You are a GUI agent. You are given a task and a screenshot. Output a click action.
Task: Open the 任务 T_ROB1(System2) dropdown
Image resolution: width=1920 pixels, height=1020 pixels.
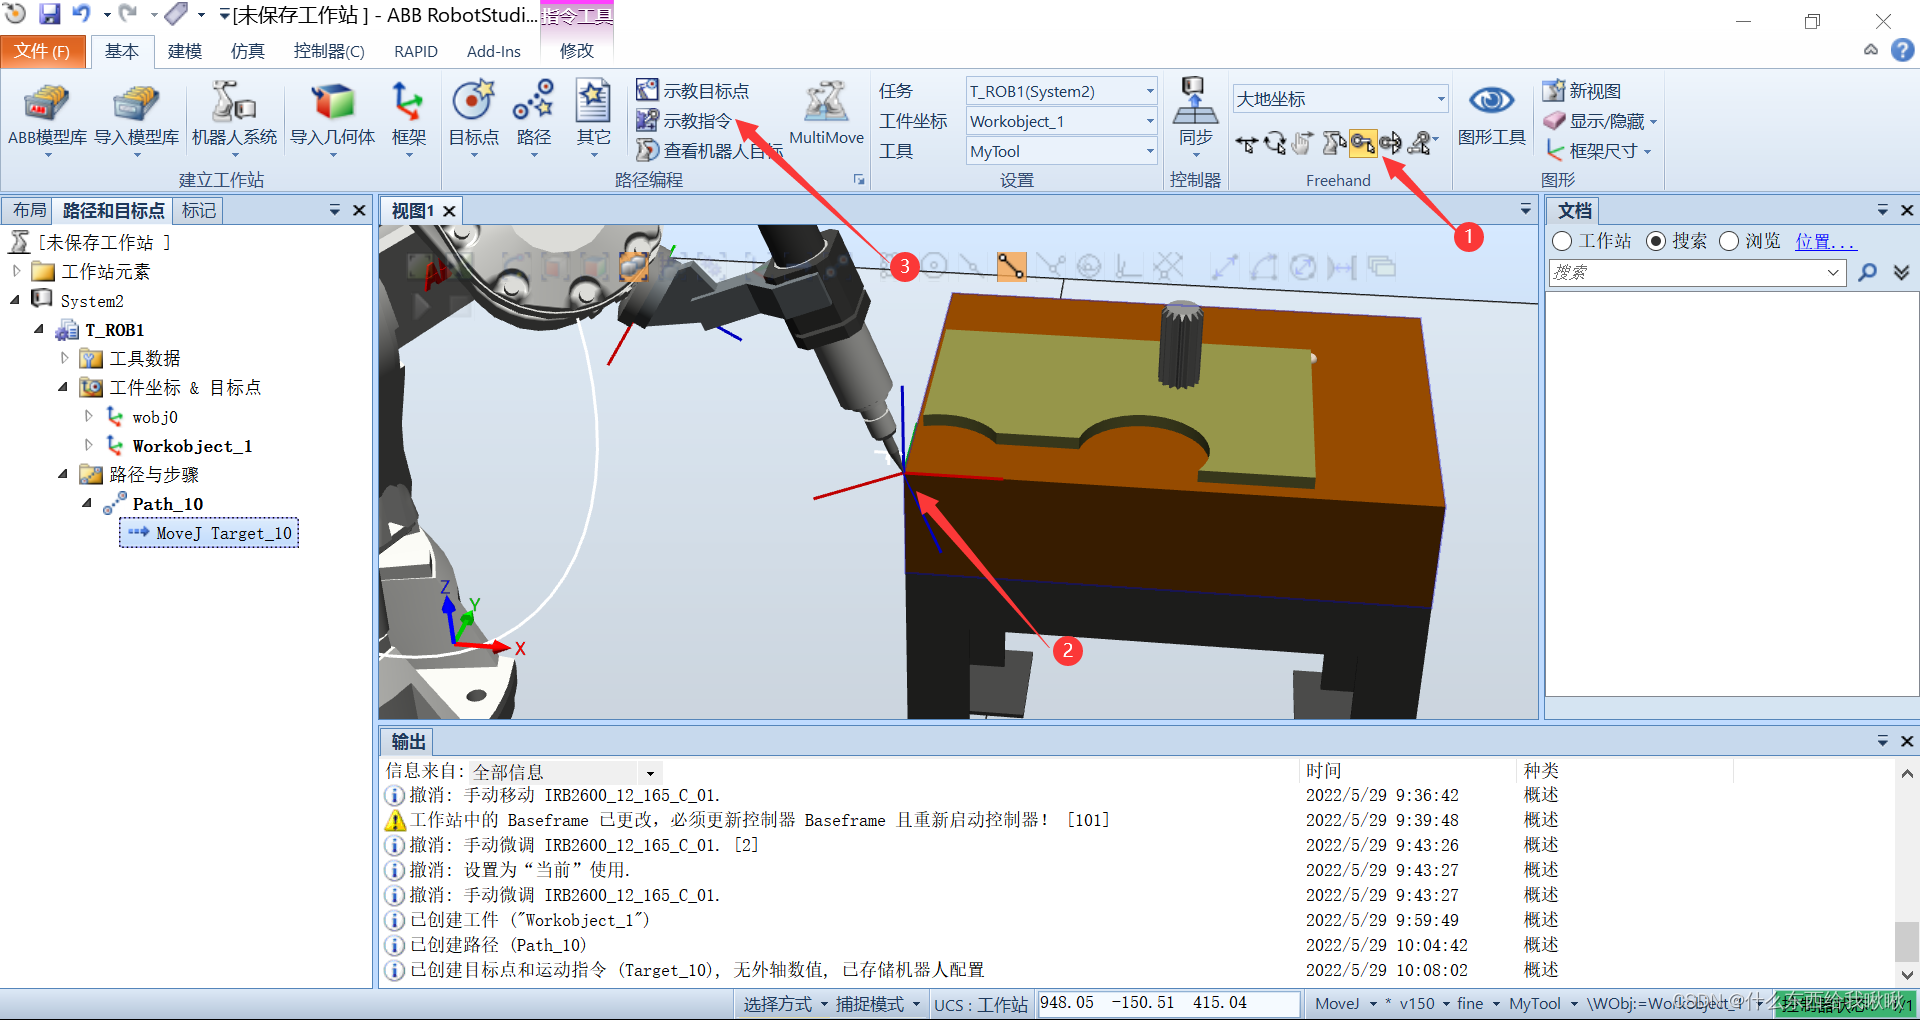(1061, 91)
